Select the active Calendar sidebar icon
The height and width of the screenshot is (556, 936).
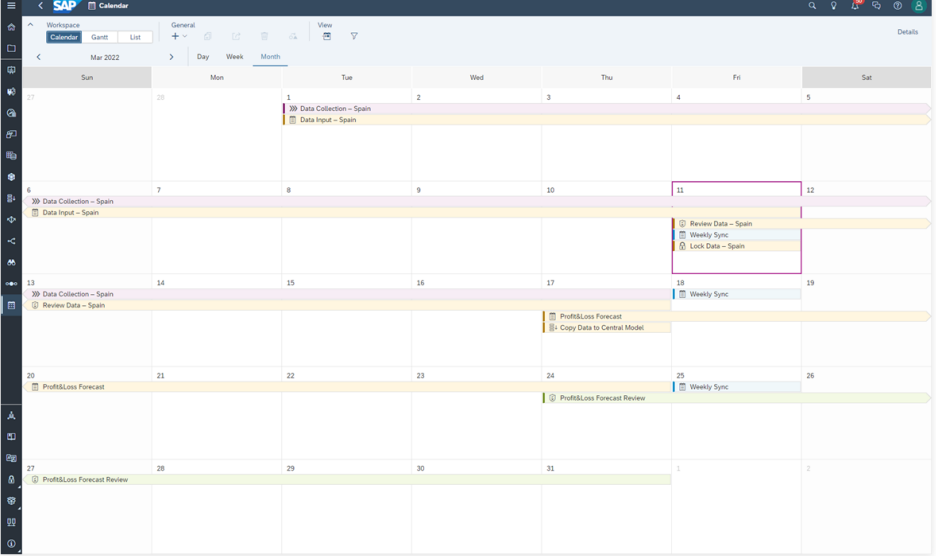[x=11, y=305]
